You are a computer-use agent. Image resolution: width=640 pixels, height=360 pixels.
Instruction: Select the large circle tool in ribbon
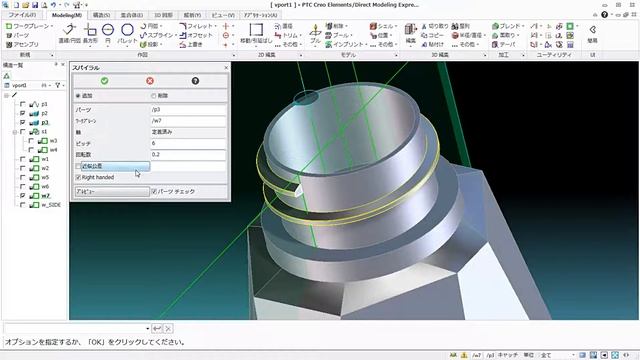127,33
